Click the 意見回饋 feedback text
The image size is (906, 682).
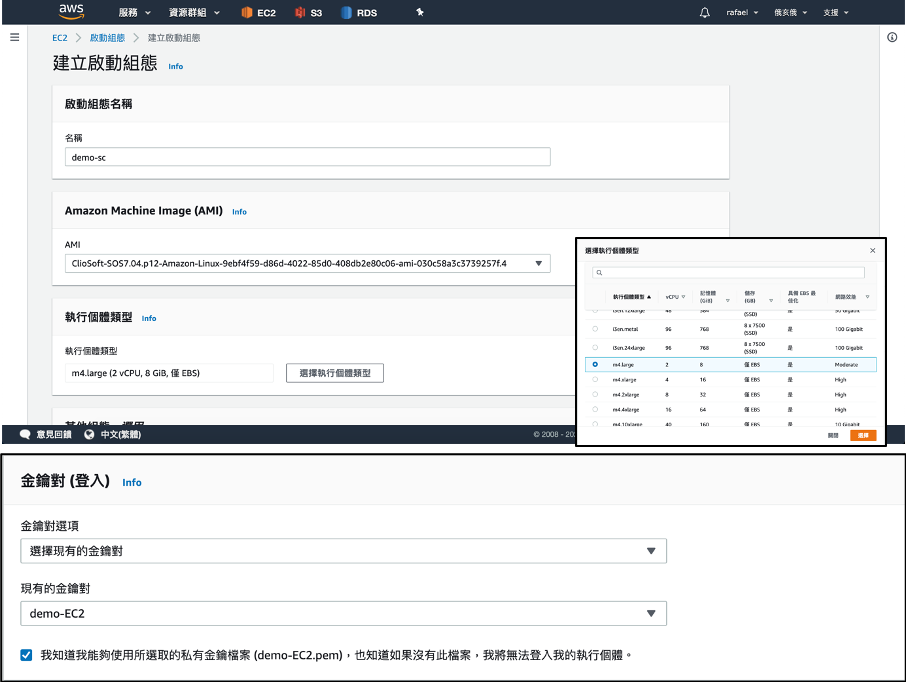[54, 435]
